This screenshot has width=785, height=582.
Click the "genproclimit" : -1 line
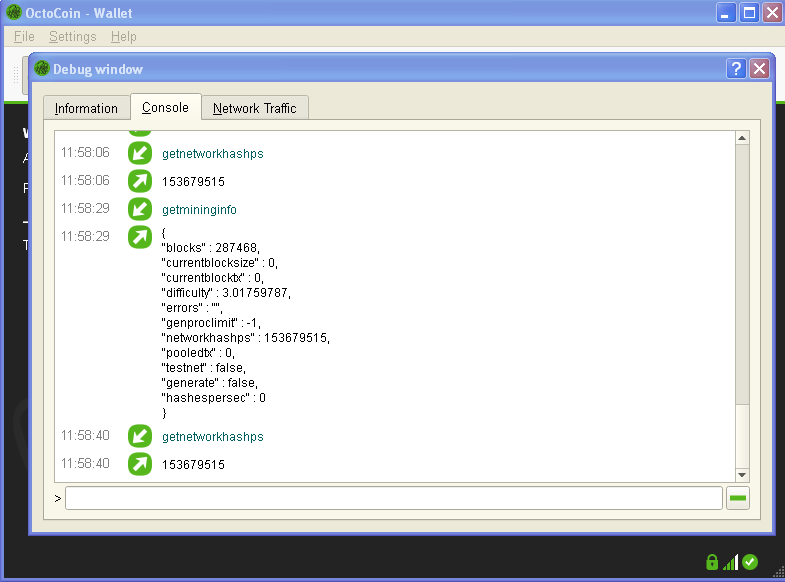pyautogui.click(x=211, y=323)
